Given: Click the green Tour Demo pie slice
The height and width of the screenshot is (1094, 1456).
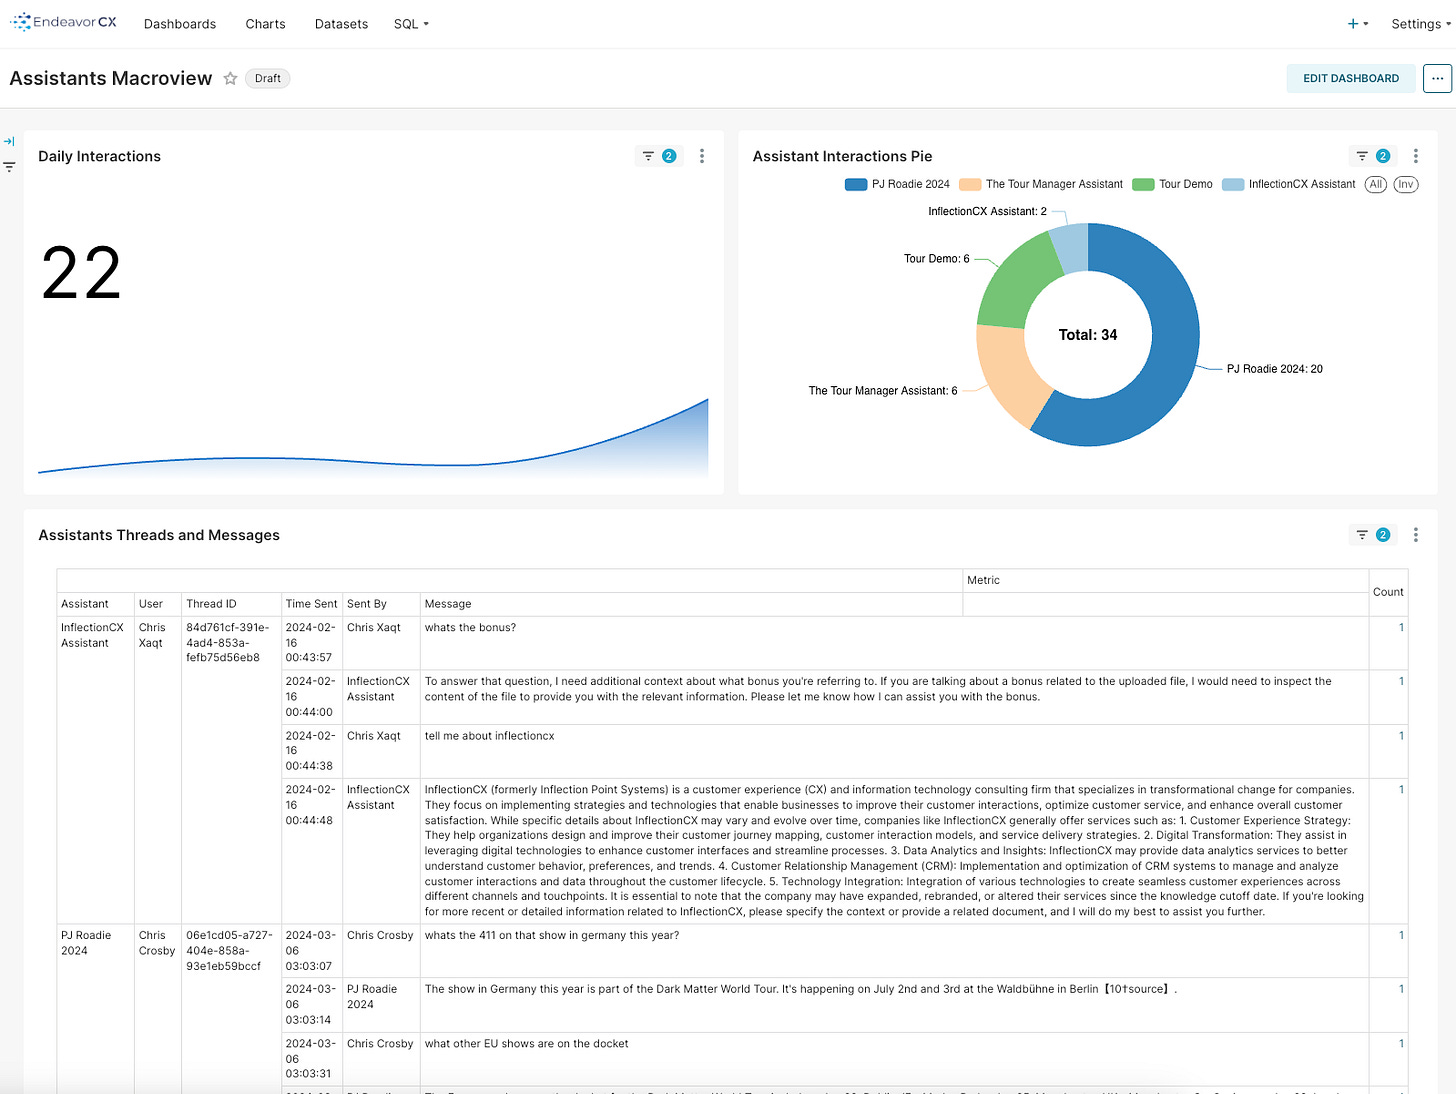Looking at the screenshot, I should click(x=1019, y=282).
